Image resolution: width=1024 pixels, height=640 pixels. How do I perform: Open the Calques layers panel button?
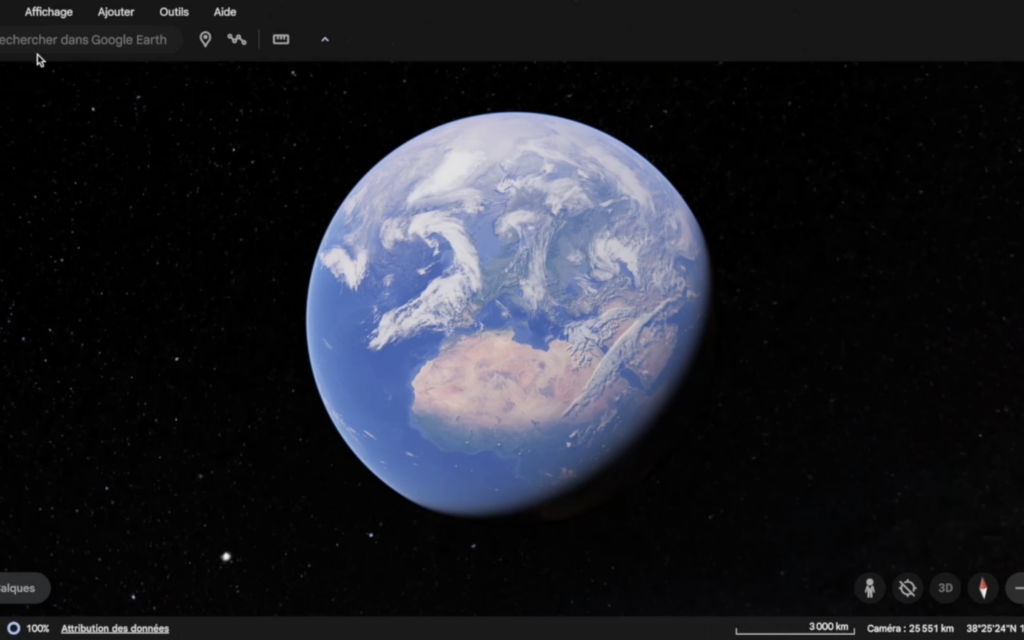click(x=20, y=588)
